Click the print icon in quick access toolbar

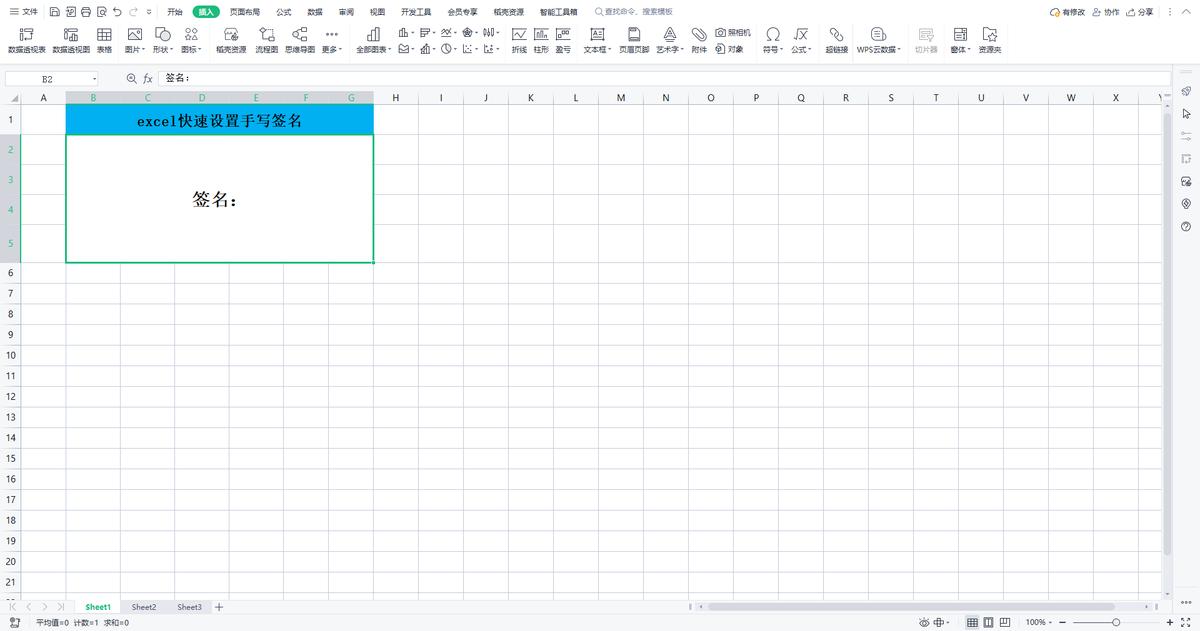pyautogui.click(x=85, y=12)
